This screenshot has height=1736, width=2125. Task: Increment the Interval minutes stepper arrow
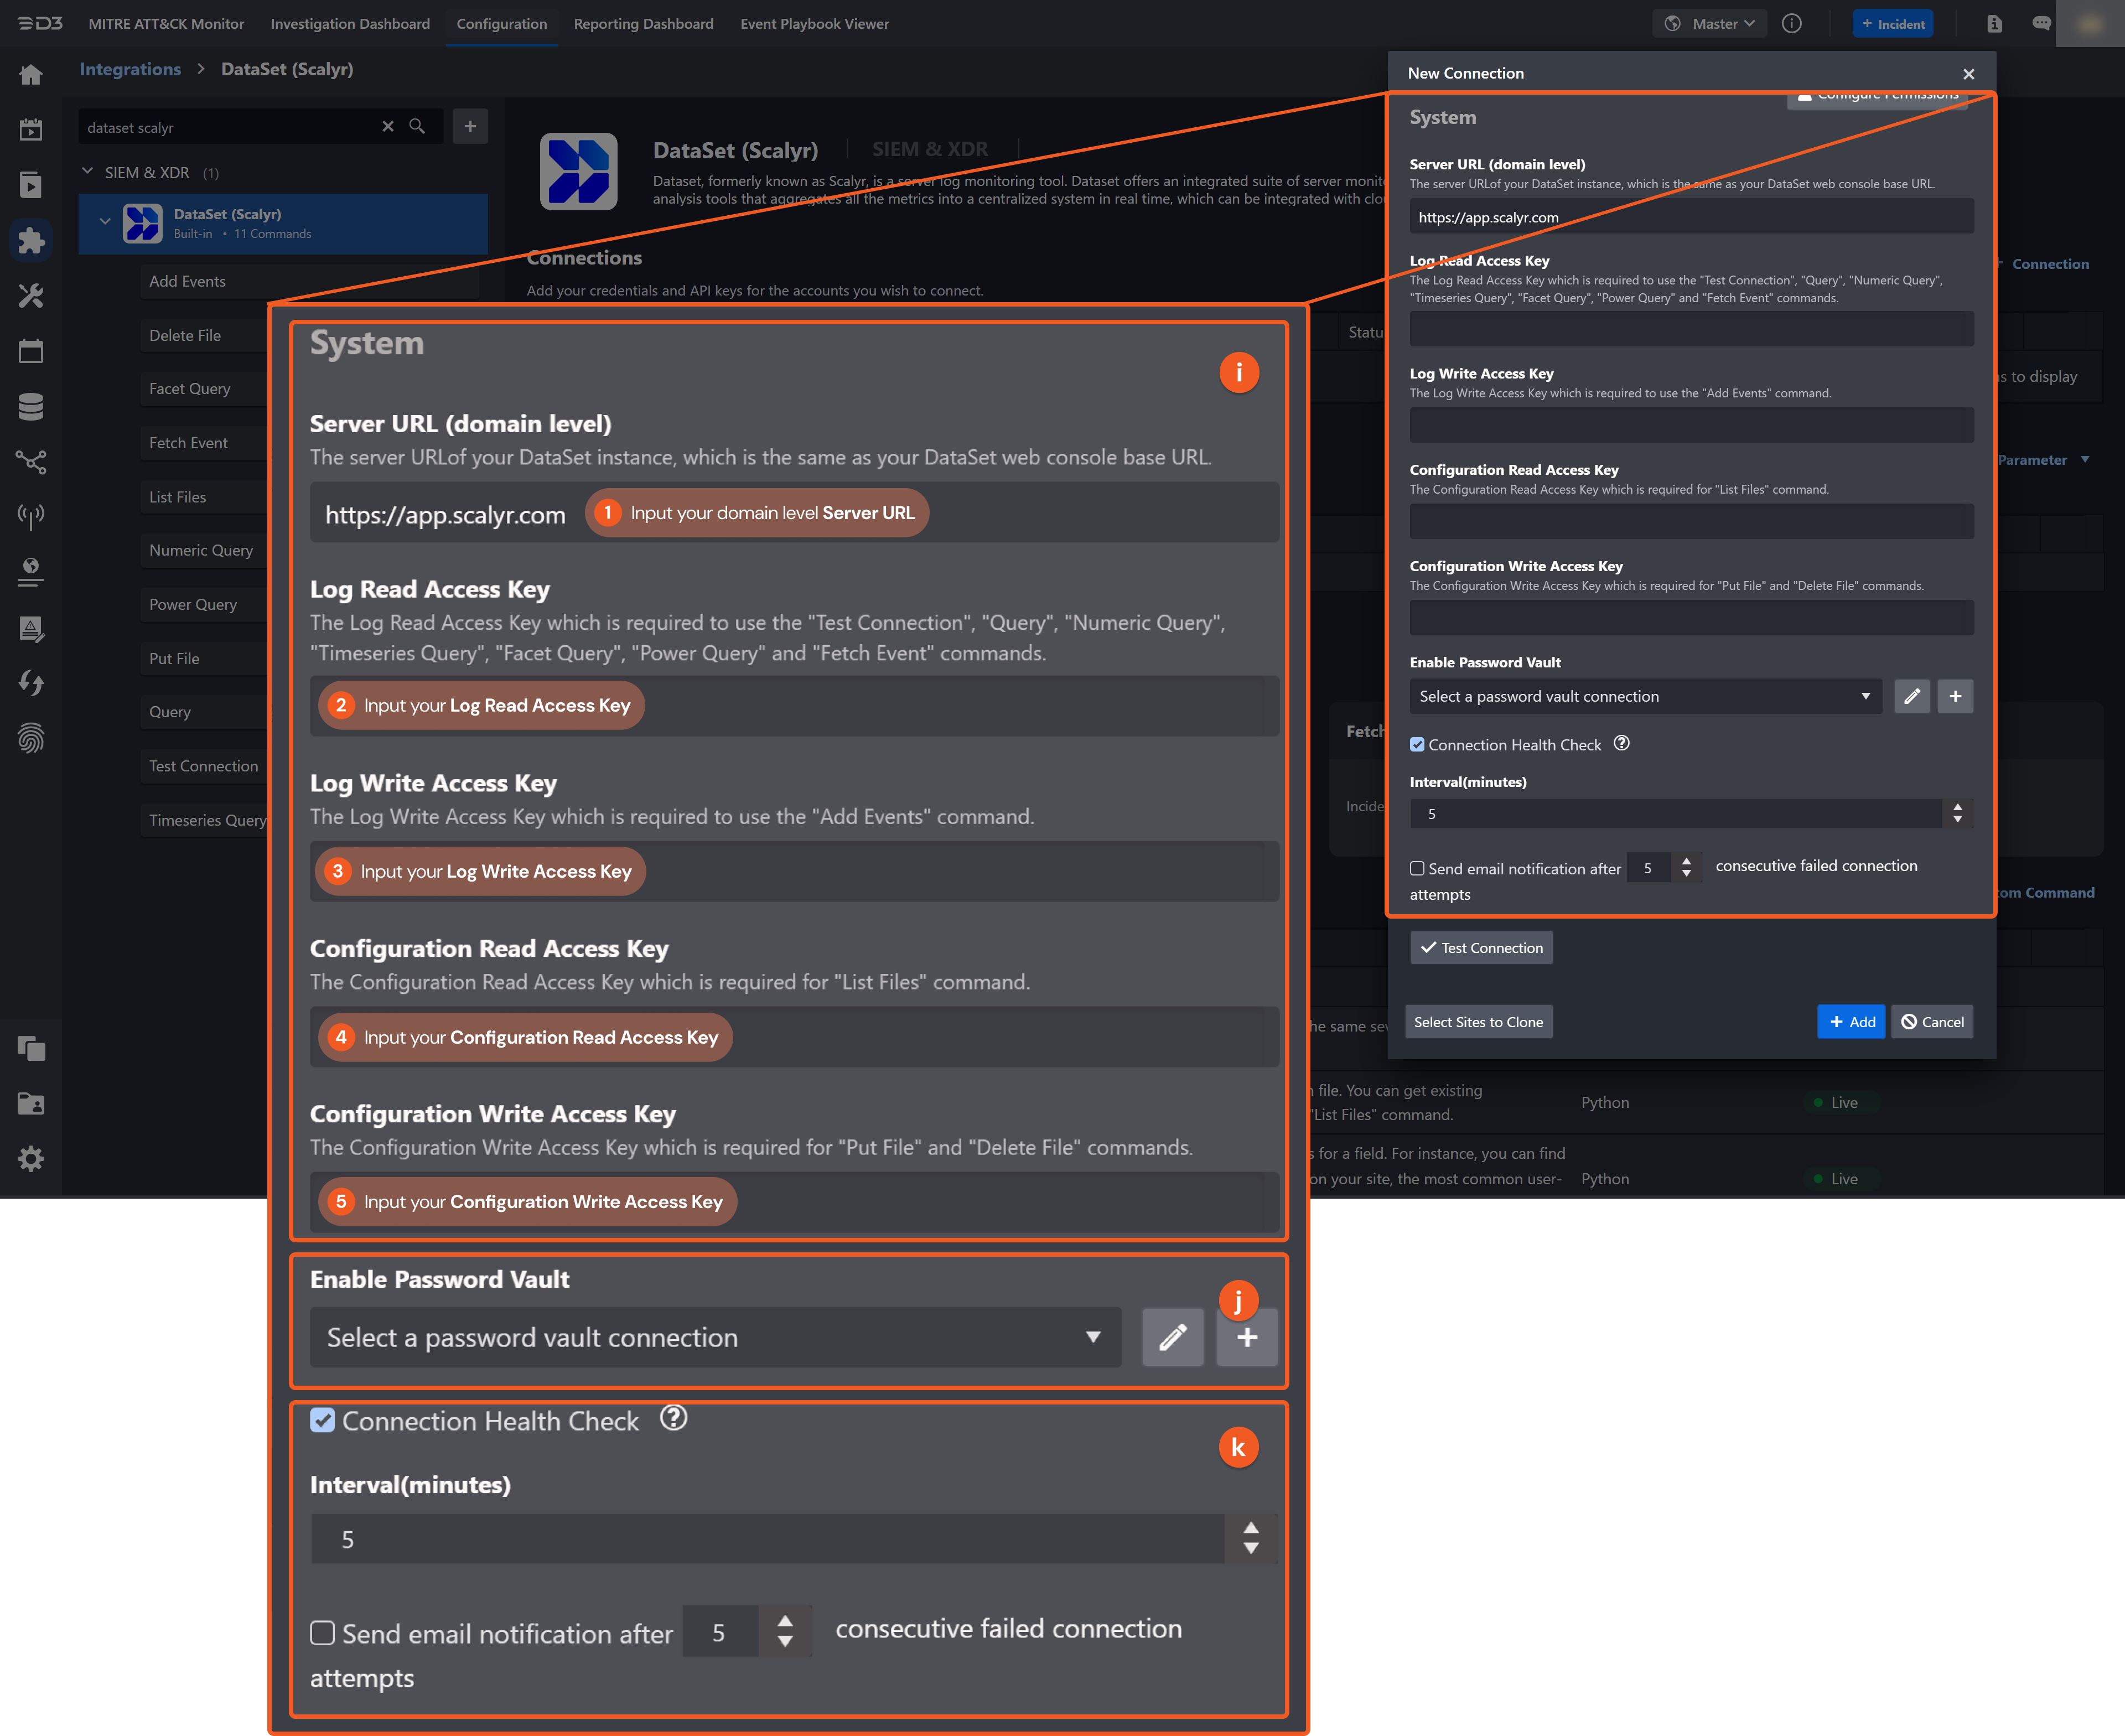point(1250,1527)
